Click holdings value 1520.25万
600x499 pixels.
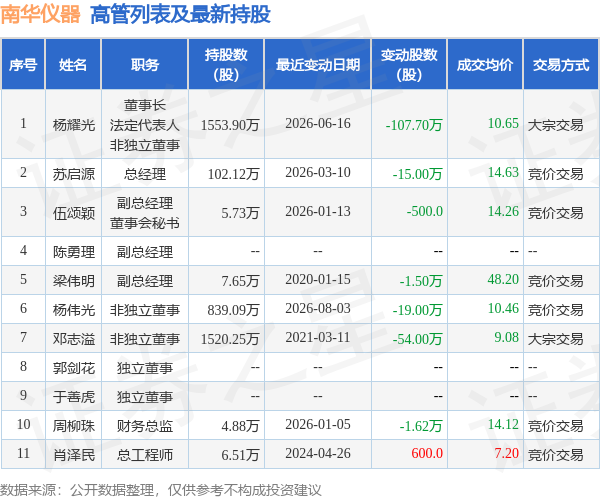click(x=230, y=339)
